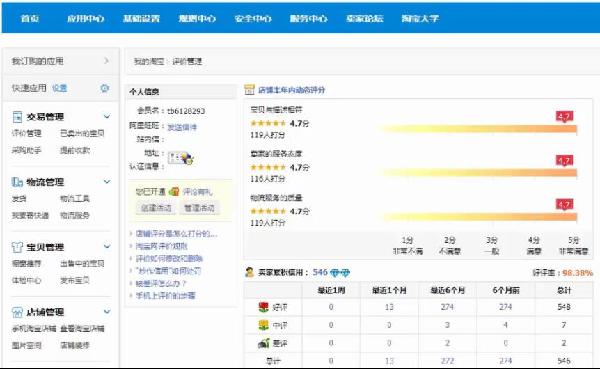Open the quick apps gear settings icon
Image resolution: width=600 pixels, height=369 pixels.
(104, 88)
